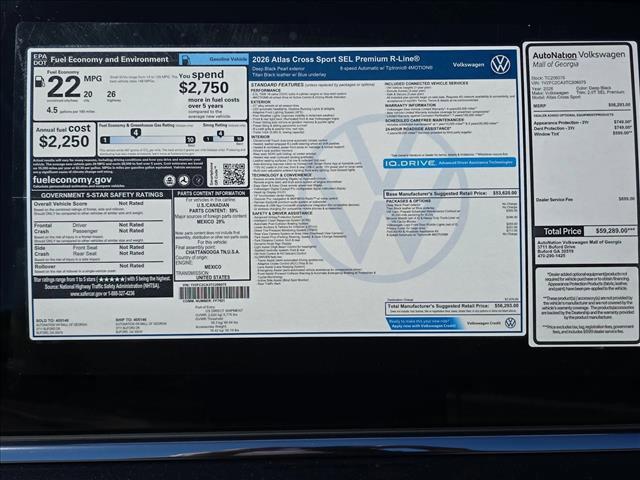The height and width of the screenshot is (480, 640).
Task: Click the smartphone QR code
Action: pyautogui.click(x=233, y=174)
